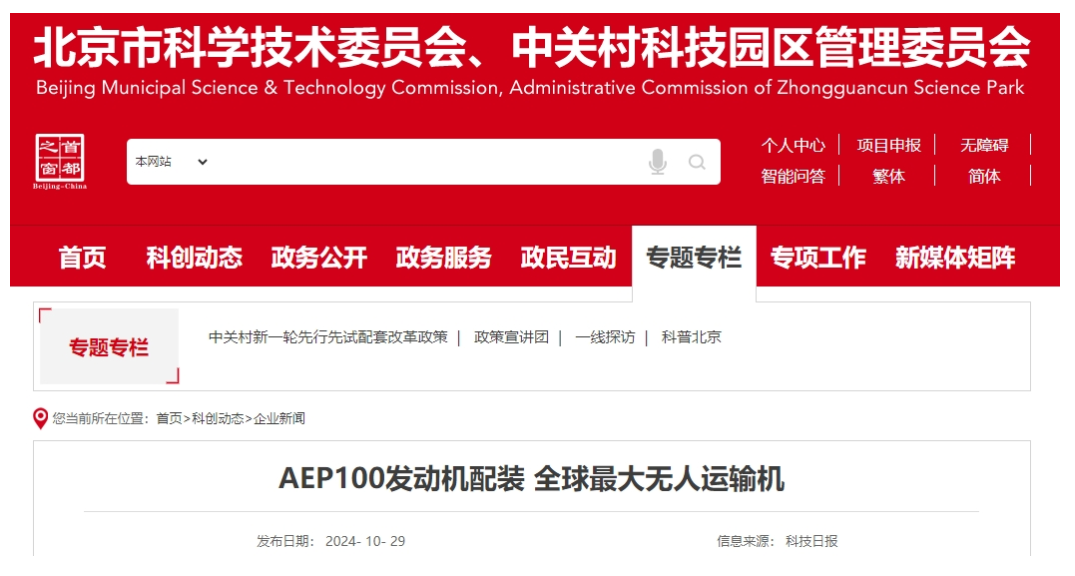Click the Beijing-China capital window logo

pos(61,161)
